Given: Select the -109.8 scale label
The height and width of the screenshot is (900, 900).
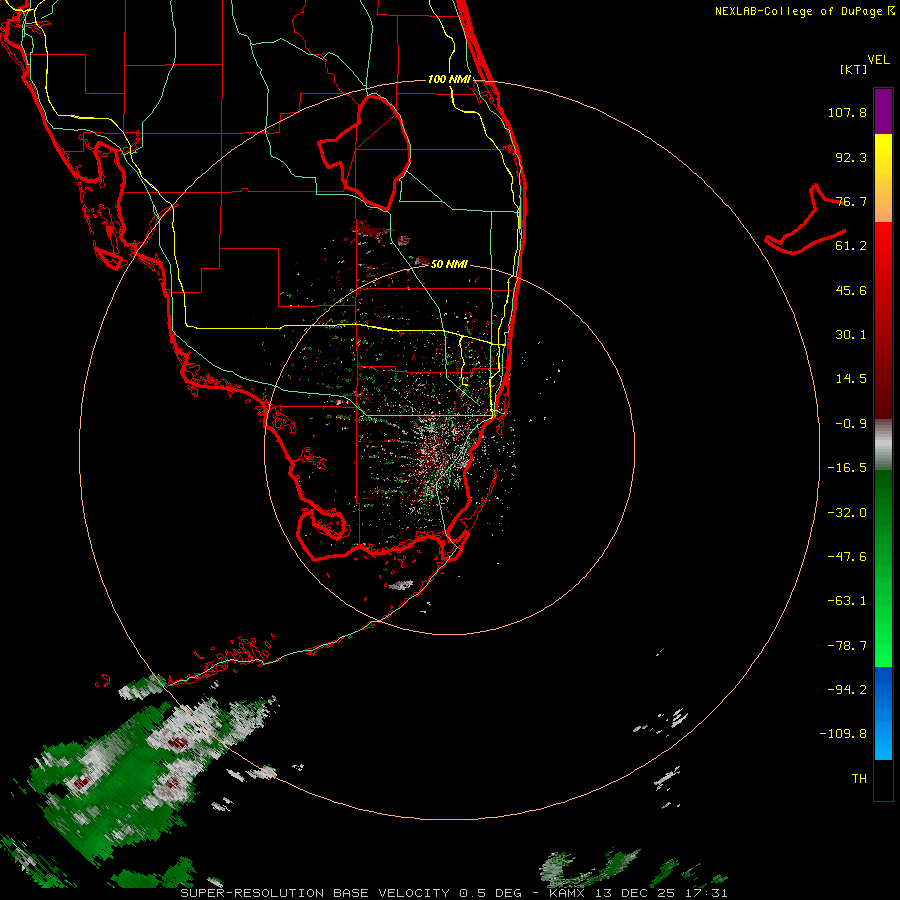Looking at the screenshot, I should point(843,734).
